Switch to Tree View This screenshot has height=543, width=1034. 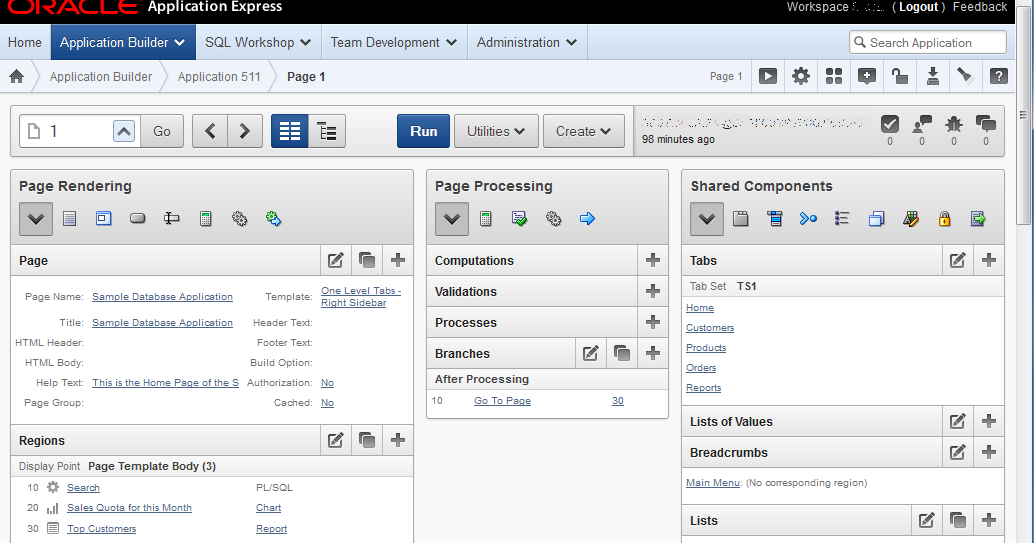coord(327,131)
